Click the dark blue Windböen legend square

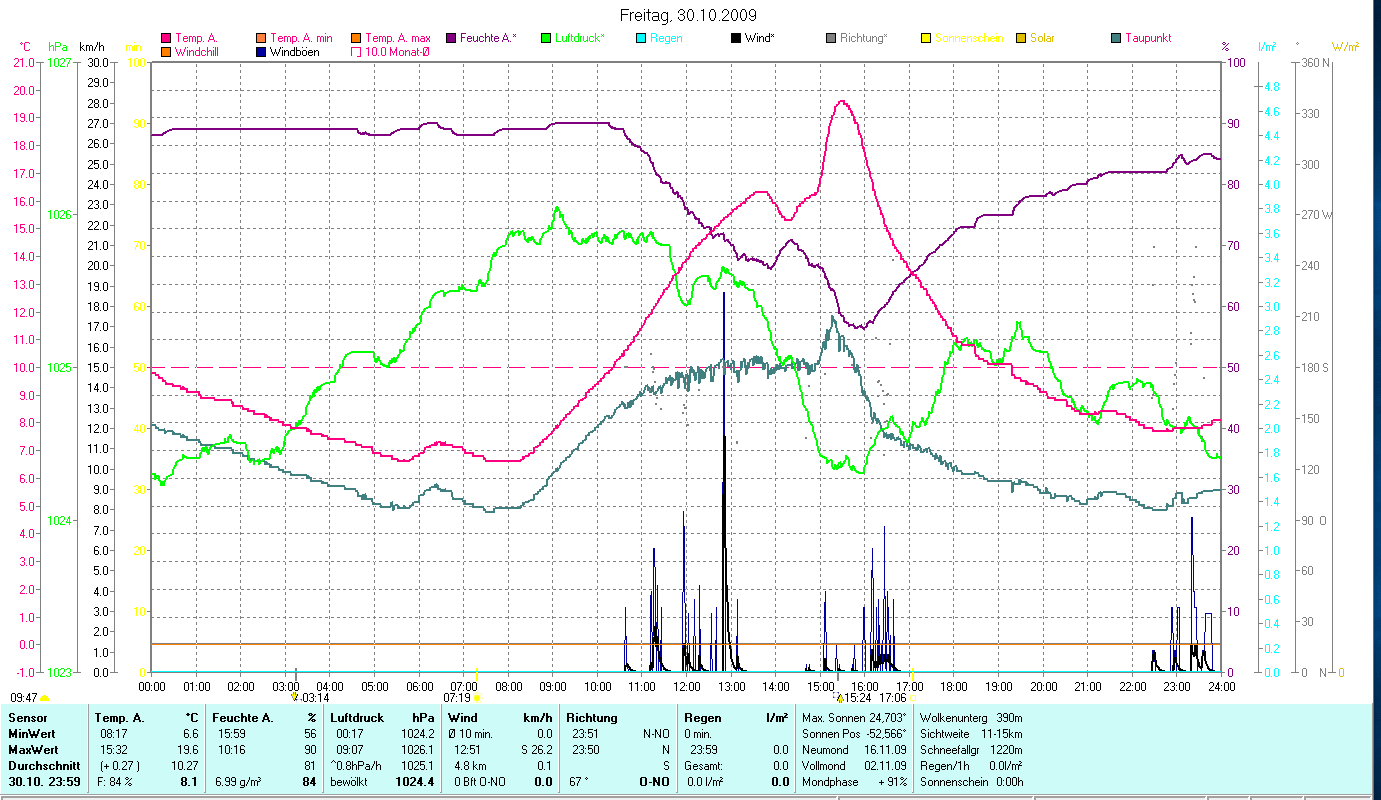[x=261, y=51]
